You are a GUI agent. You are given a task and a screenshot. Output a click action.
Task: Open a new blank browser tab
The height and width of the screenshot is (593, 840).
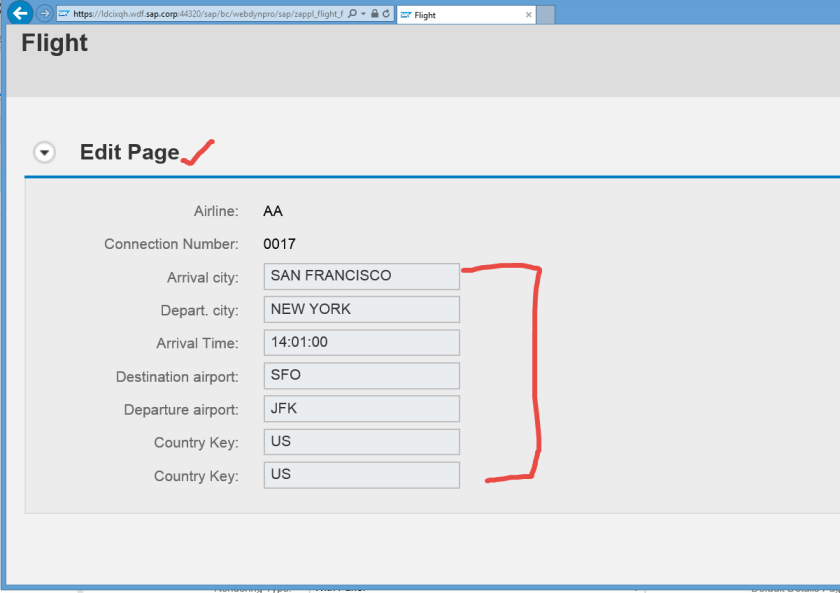(547, 15)
